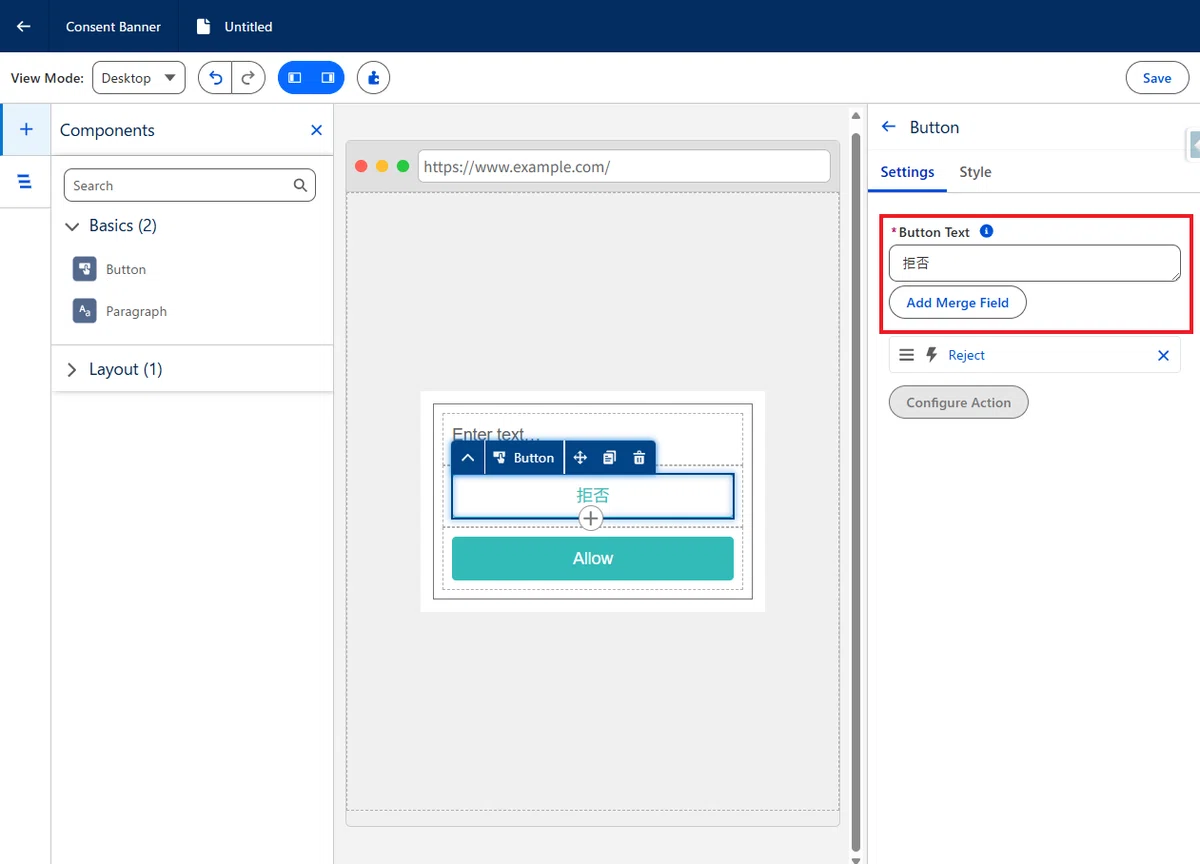
Task: Click the search magnifier icon
Action: click(300, 185)
